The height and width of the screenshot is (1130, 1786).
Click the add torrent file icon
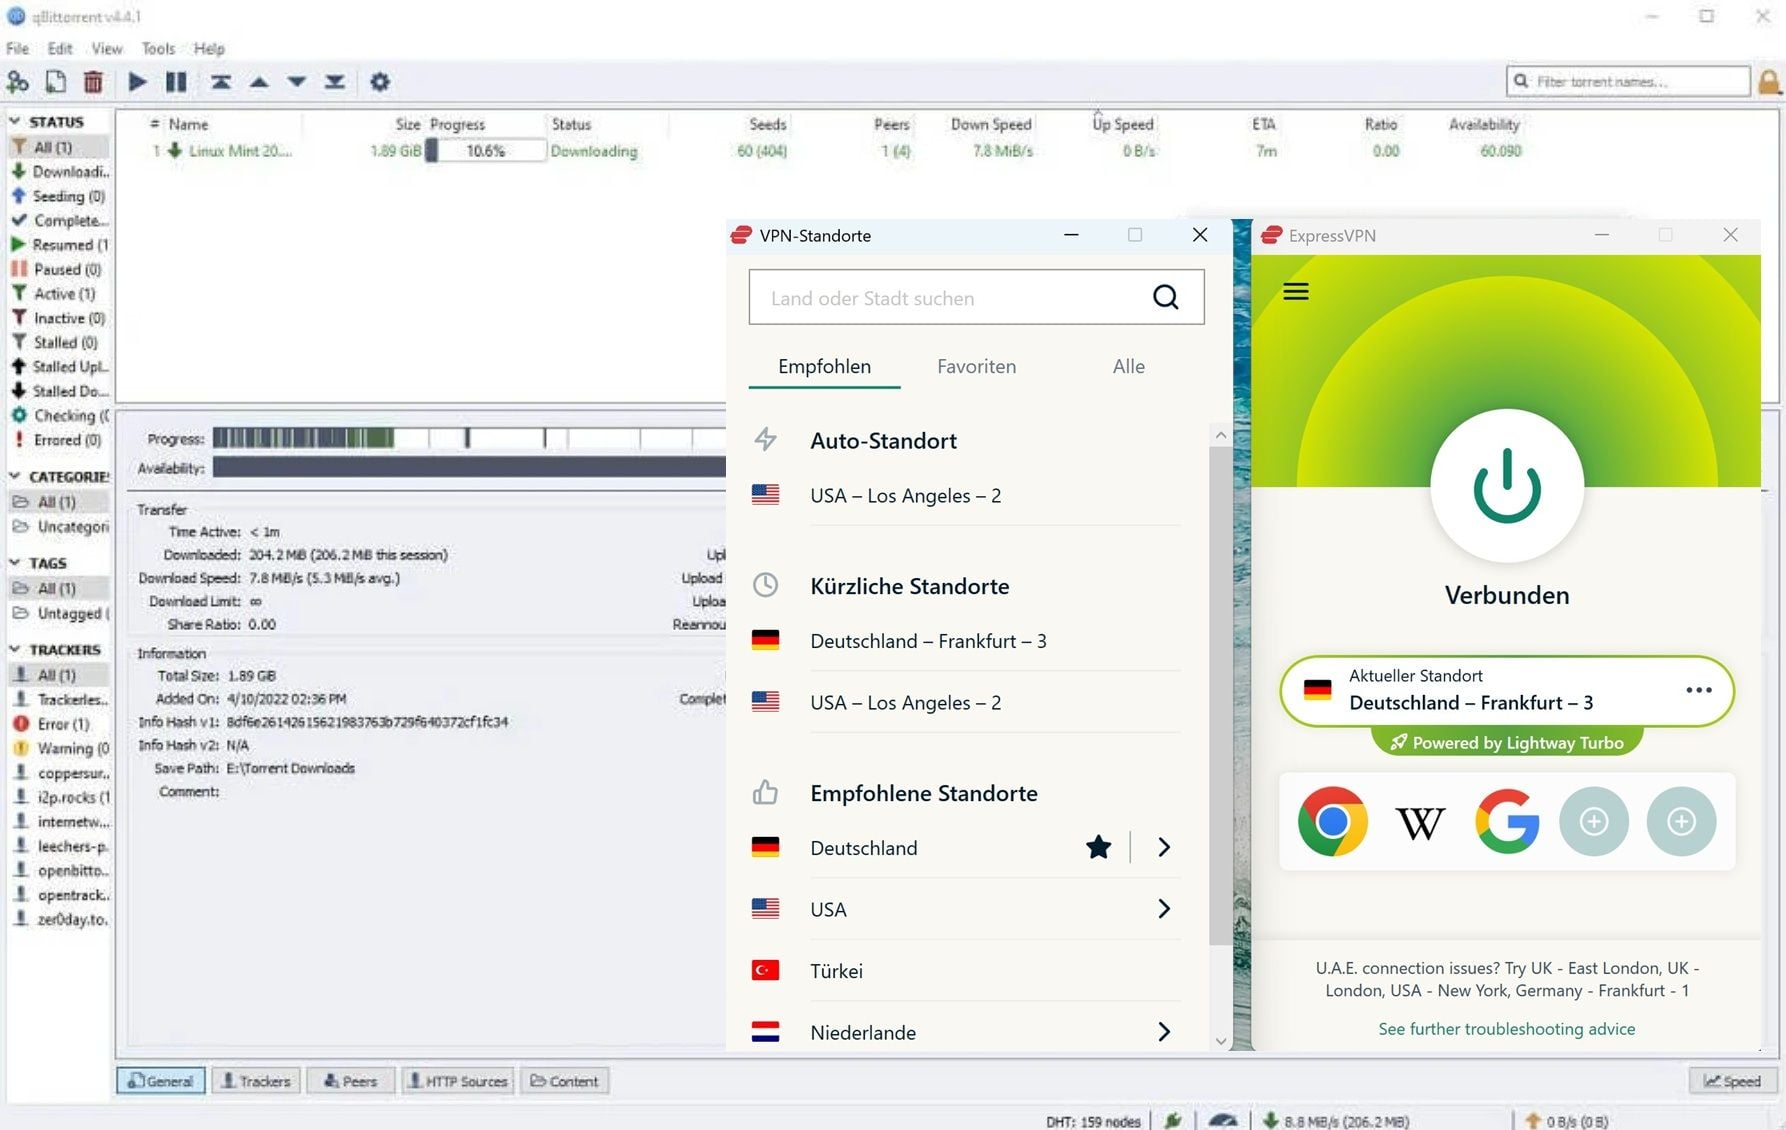point(56,82)
